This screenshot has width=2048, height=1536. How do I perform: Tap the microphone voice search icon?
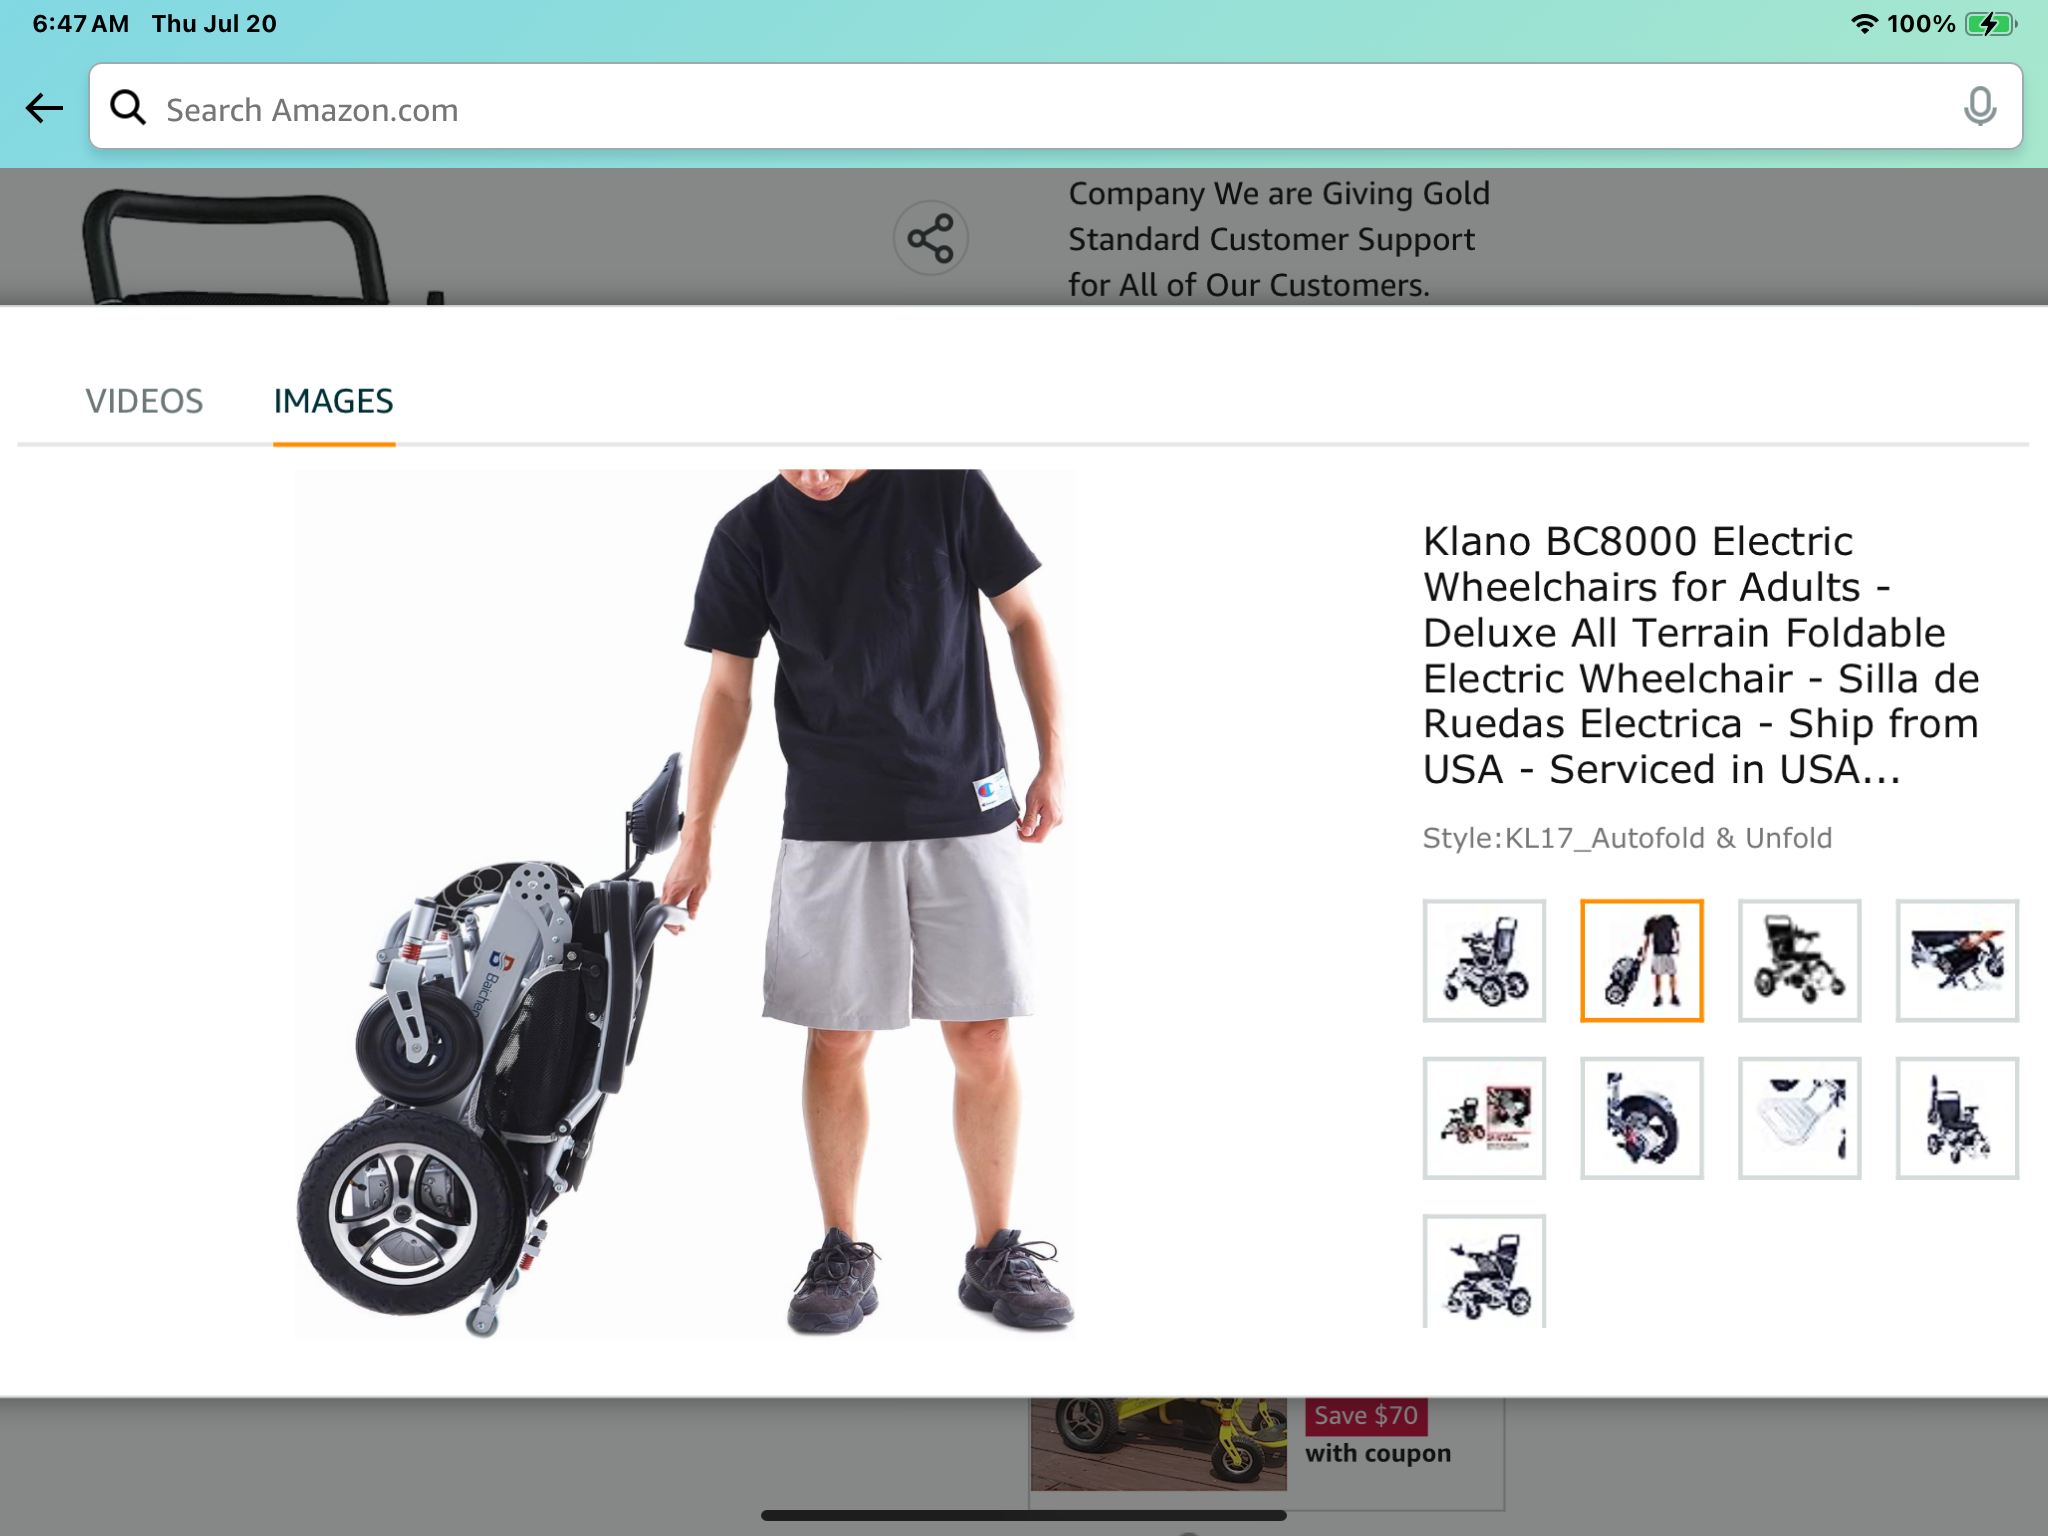click(1979, 107)
